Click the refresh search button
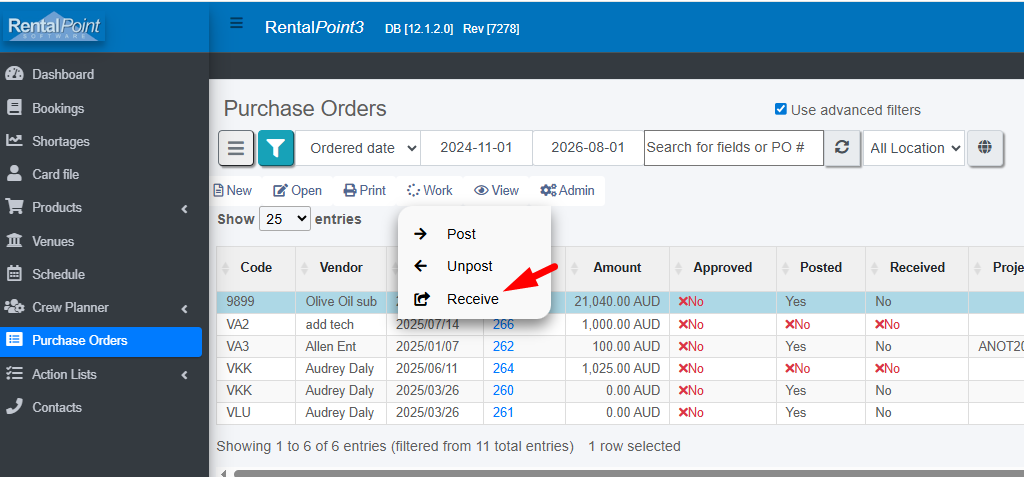Screen dimensions: 1024x477 (842, 148)
